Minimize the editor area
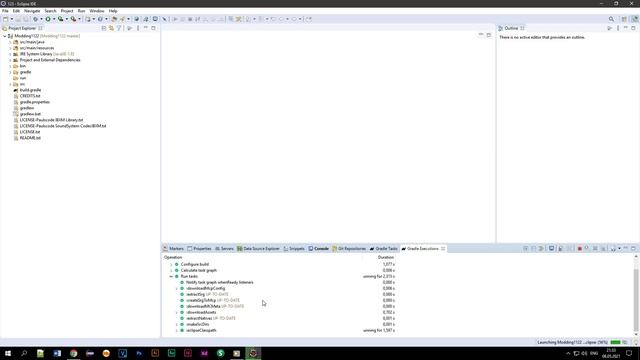 [x=481, y=35]
